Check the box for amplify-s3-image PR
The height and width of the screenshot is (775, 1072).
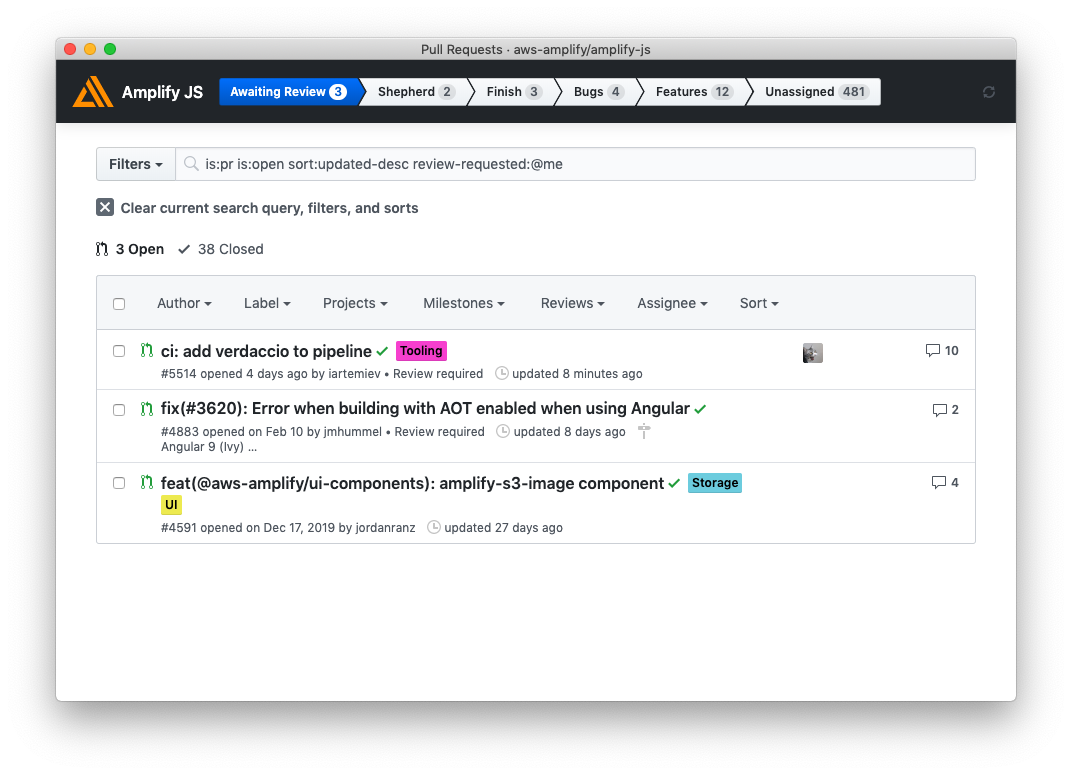pyautogui.click(x=119, y=483)
